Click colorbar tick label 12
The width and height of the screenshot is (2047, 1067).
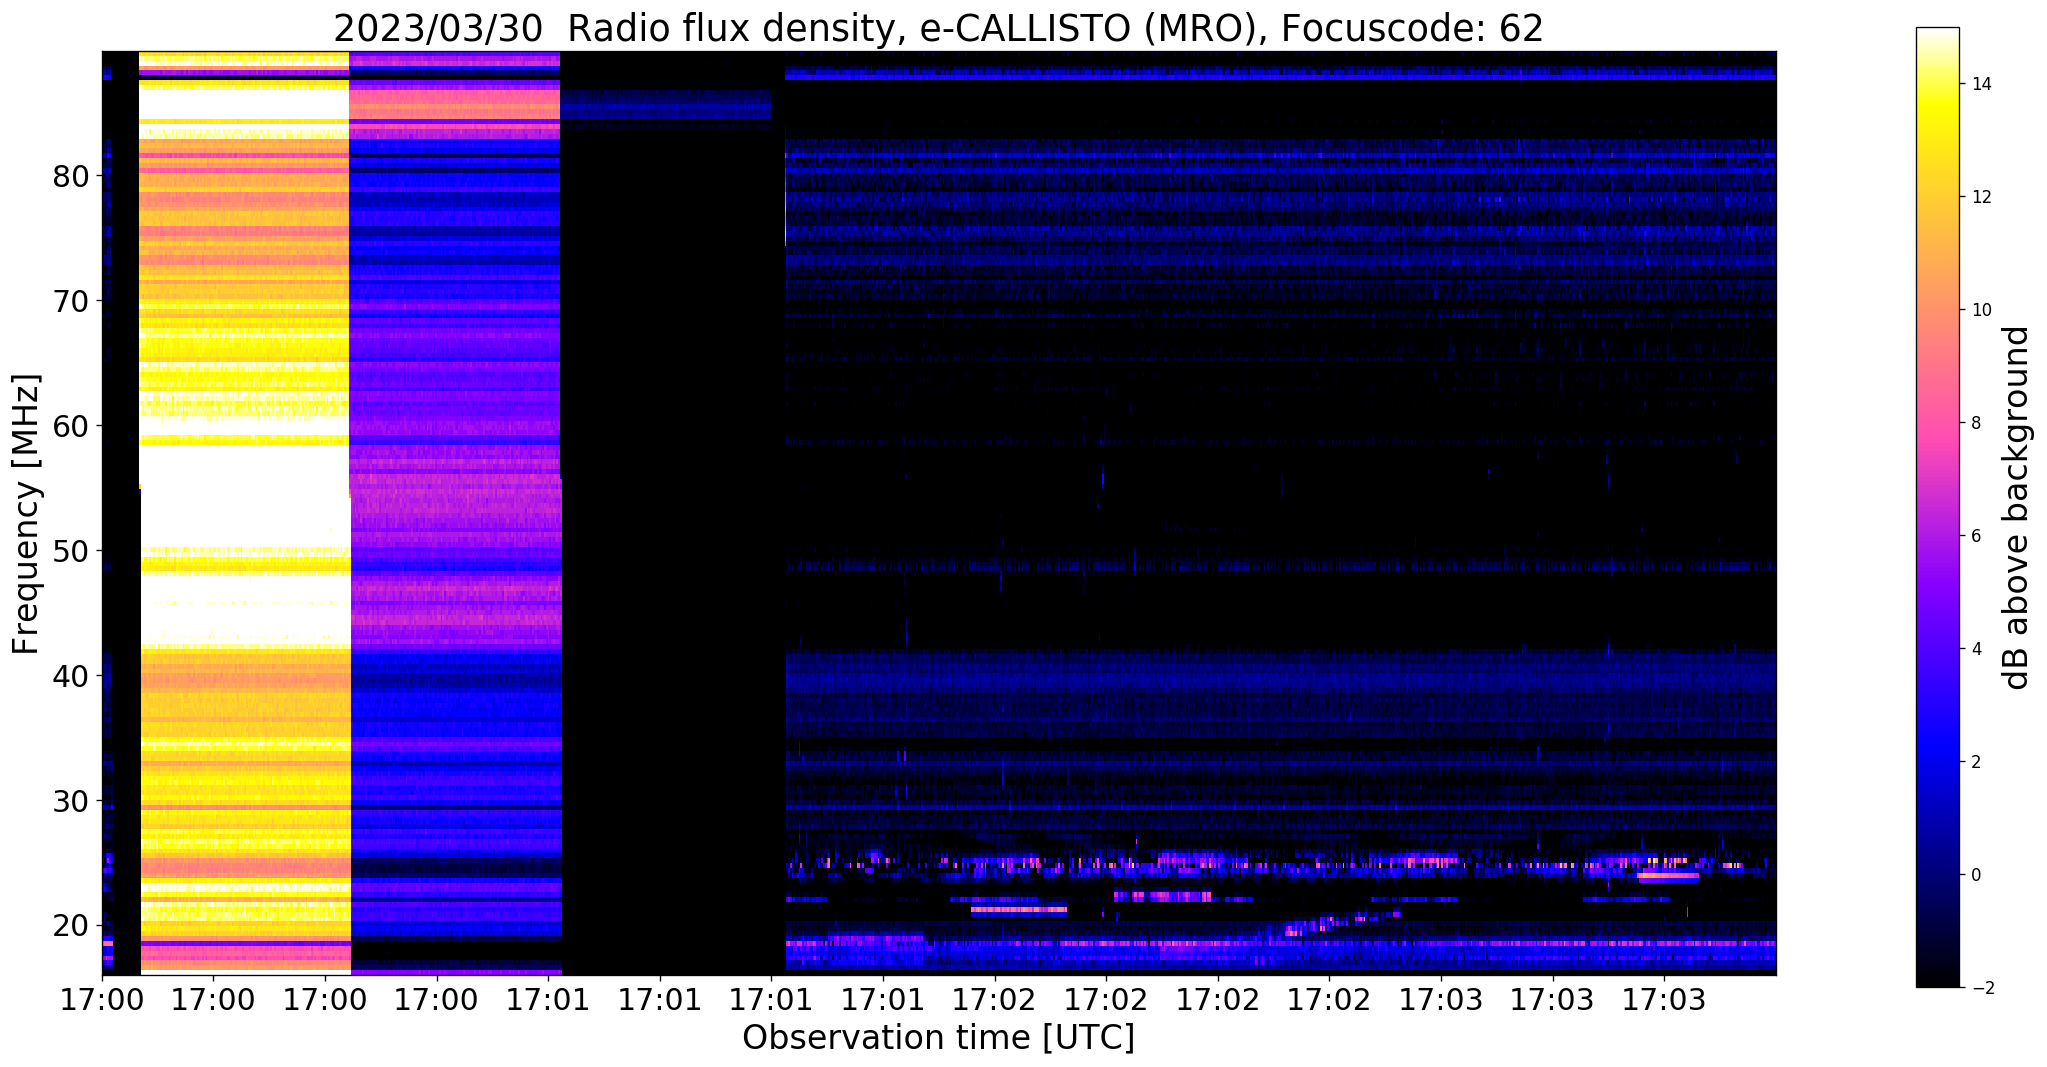1980,197
